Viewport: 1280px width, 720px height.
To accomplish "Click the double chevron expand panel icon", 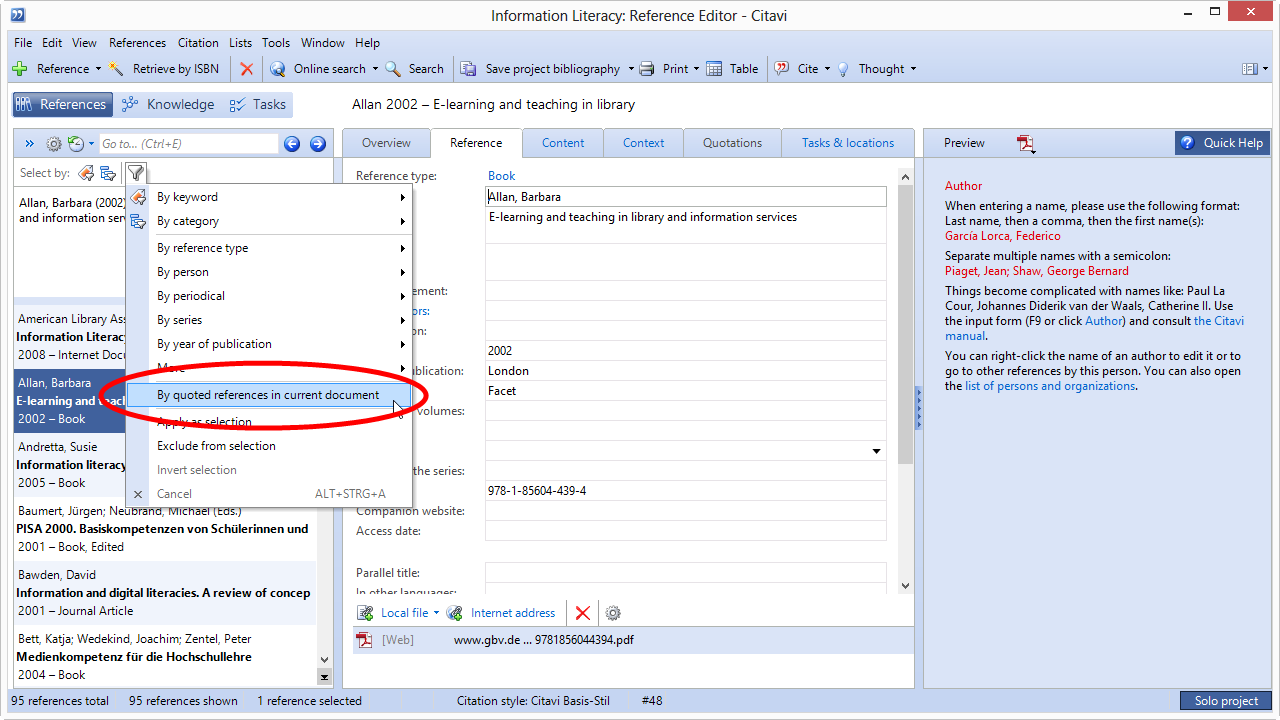I will (x=29, y=144).
